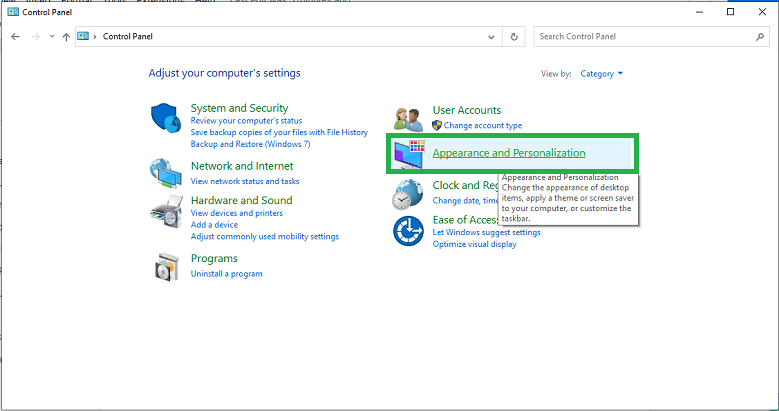Viewport: 779px width, 411px height.
Task: Click Let Windows suggest settings
Action: click(486, 232)
